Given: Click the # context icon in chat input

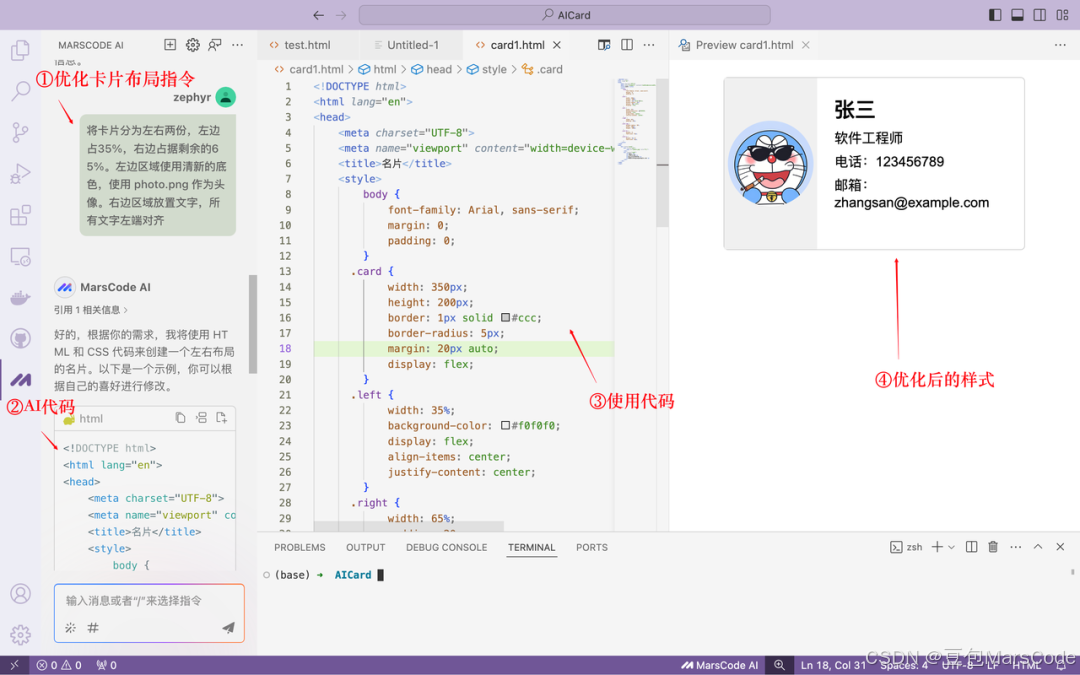Looking at the screenshot, I should point(93,627).
